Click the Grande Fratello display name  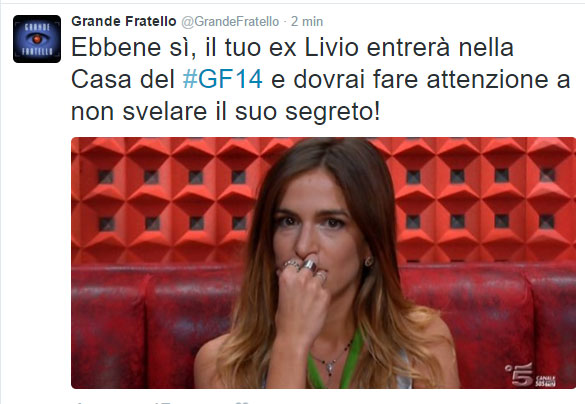click(x=123, y=21)
